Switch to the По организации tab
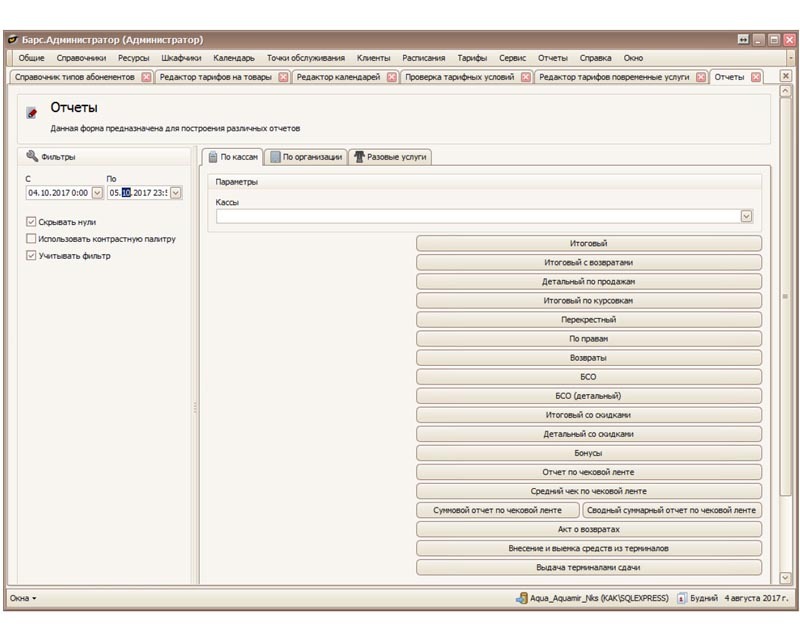The height and width of the screenshot is (640, 800). pyautogui.click(x=306, y=157)
